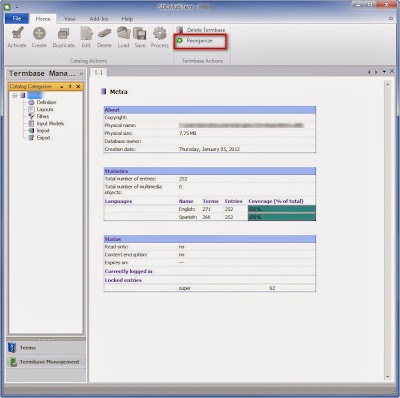Open the Termbase Management navigation view
The width and height of the screenshot is (400, 398).
point(46,362)
